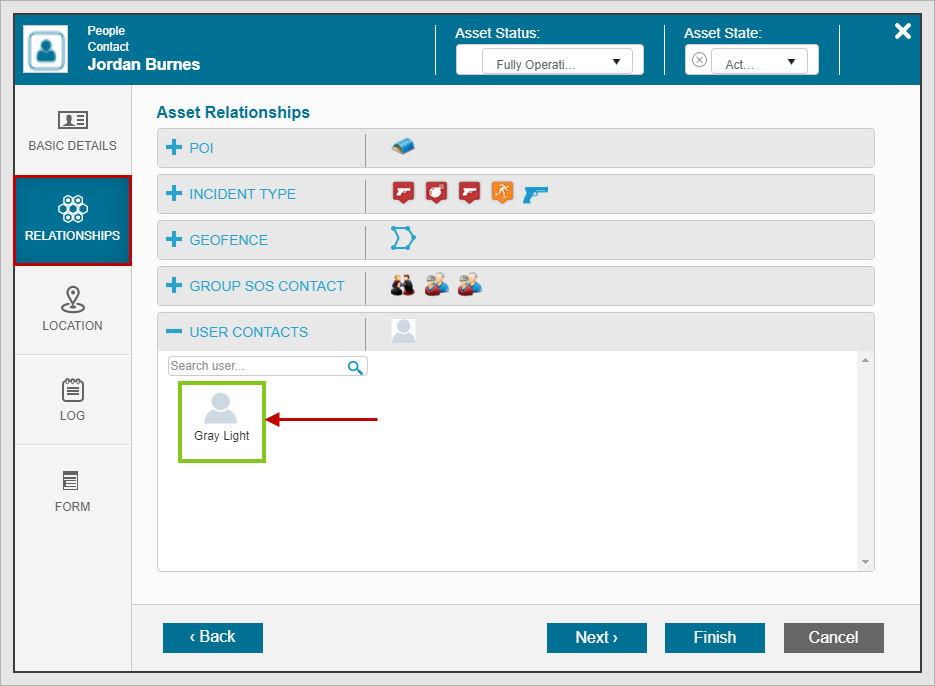Screen dimensions: 935x686
Task: Click the geofence polygon shape icon
Action: [403, 239]
